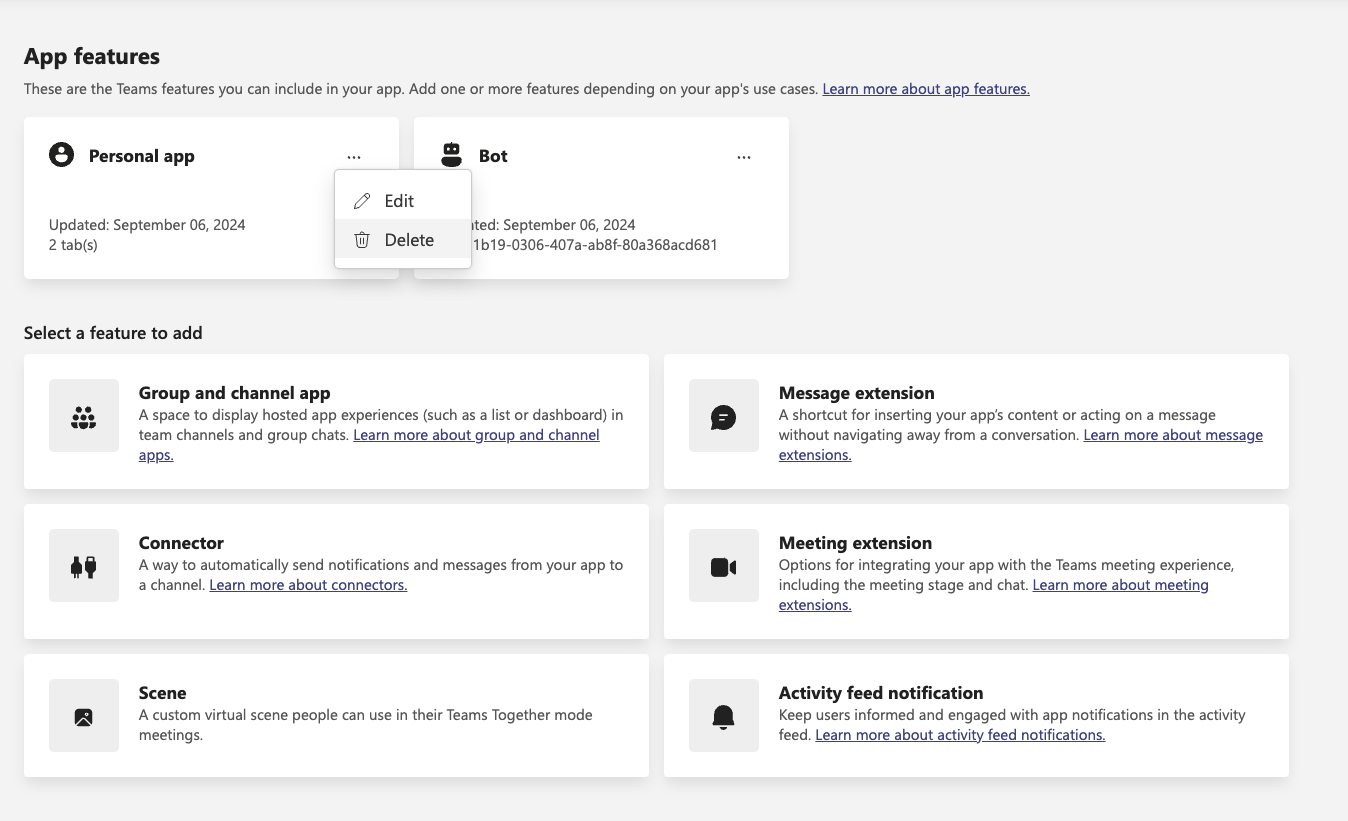Viewport: 1348px width, 821px height.
Task: Choose Delete from the context menu
Action: click(x=403, y=240)
